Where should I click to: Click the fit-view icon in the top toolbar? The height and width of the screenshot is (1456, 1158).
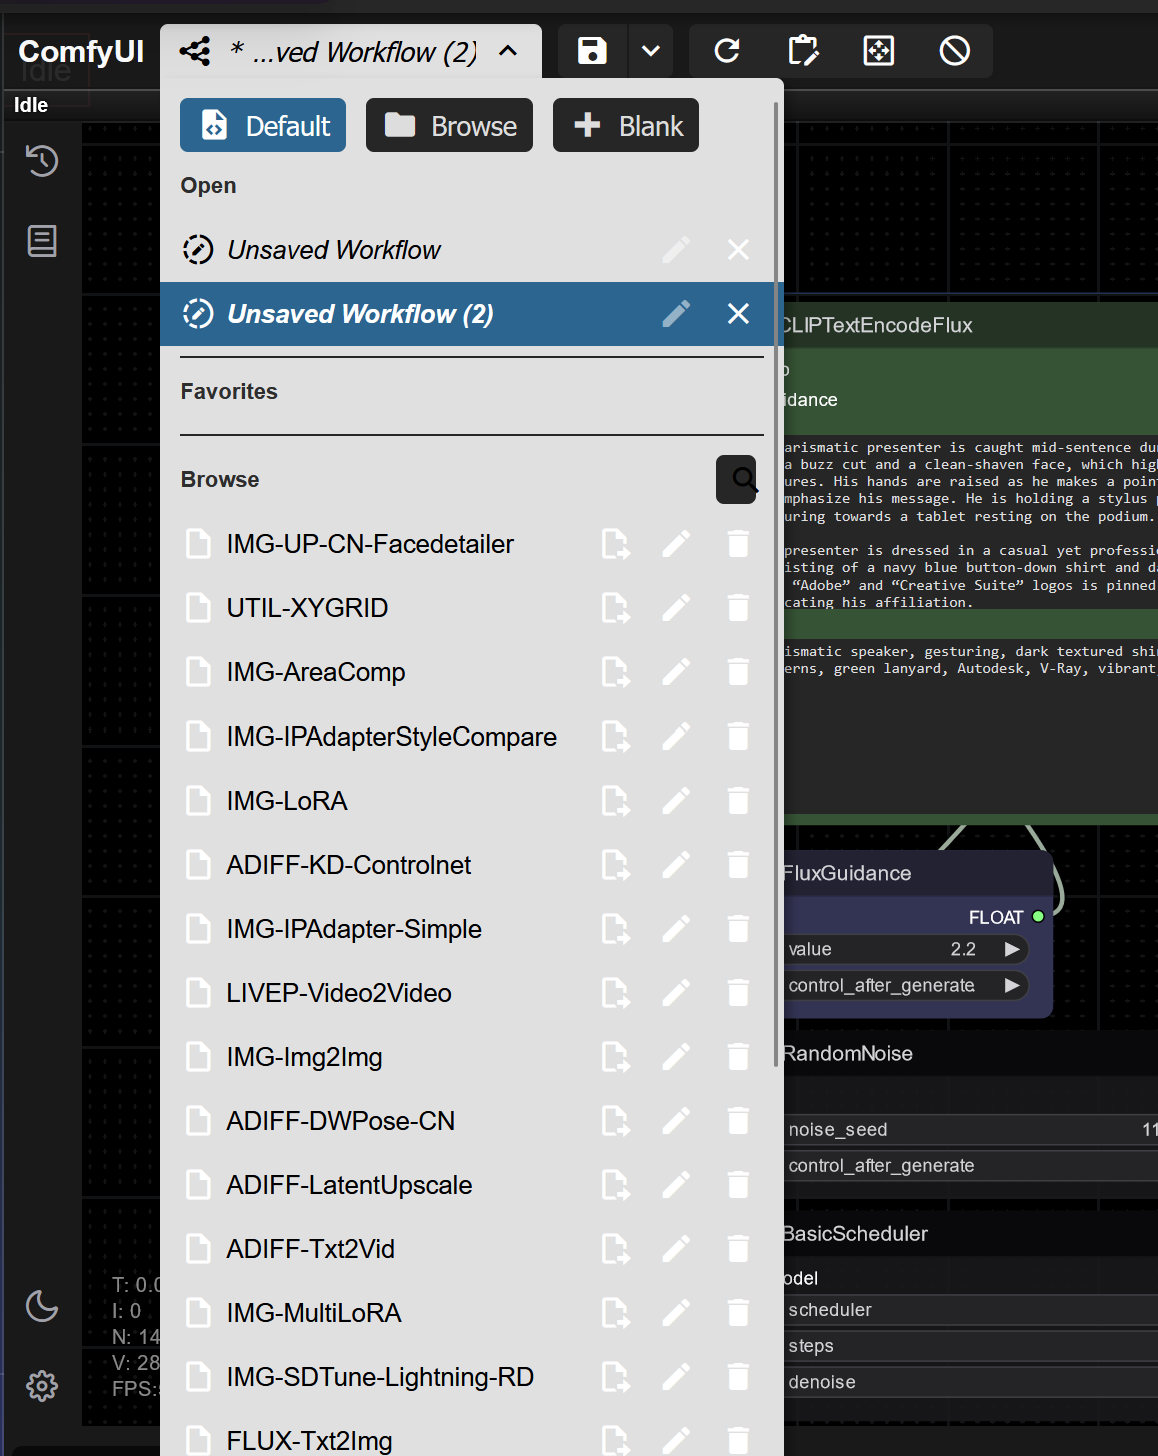(x=878, y=50)
